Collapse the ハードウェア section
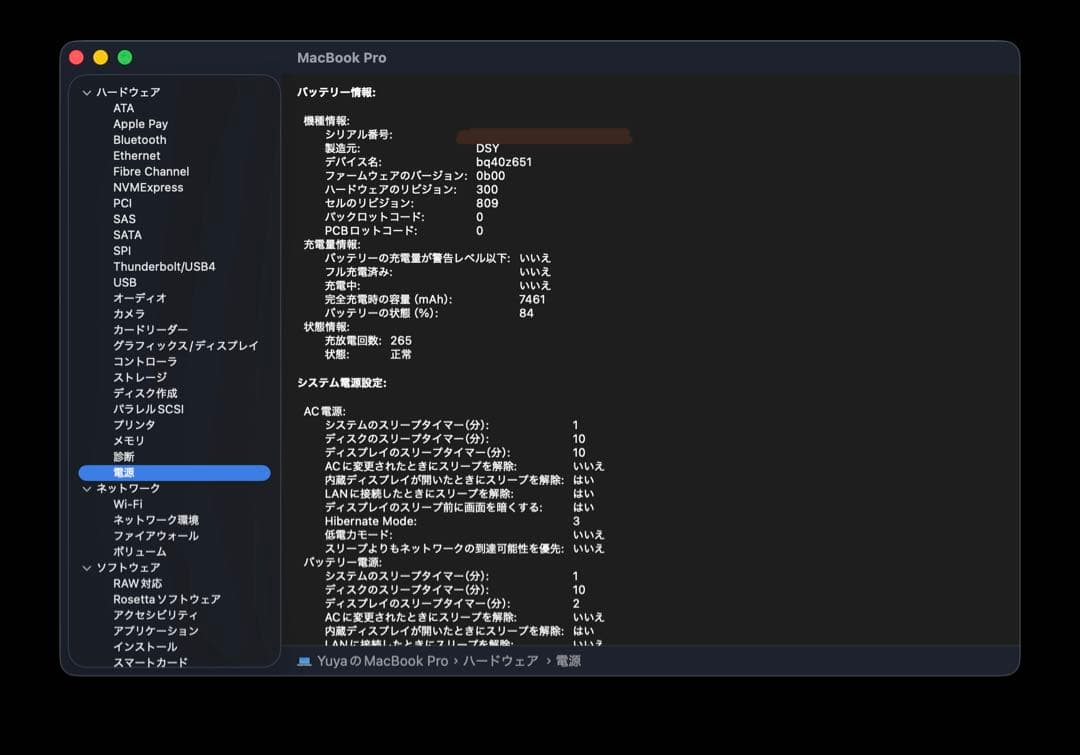1080x755 pixels. pyautogui.click(x=87, y=91)
